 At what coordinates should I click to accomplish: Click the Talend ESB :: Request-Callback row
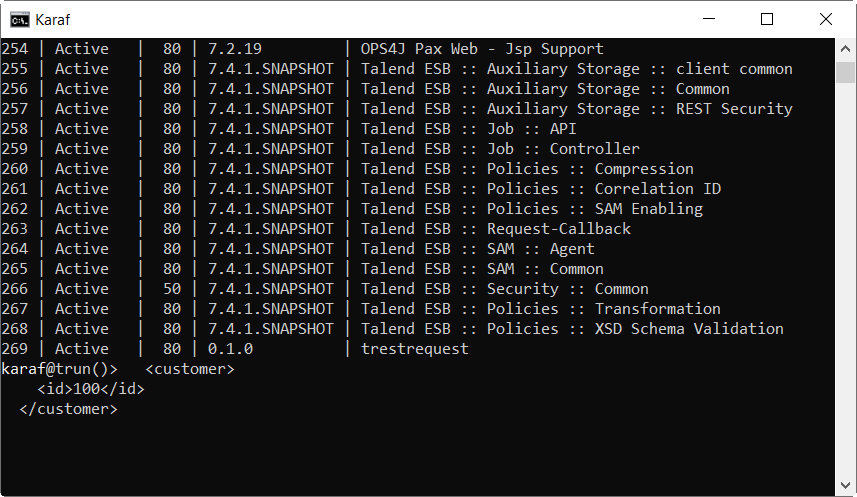tap(496, 229)
